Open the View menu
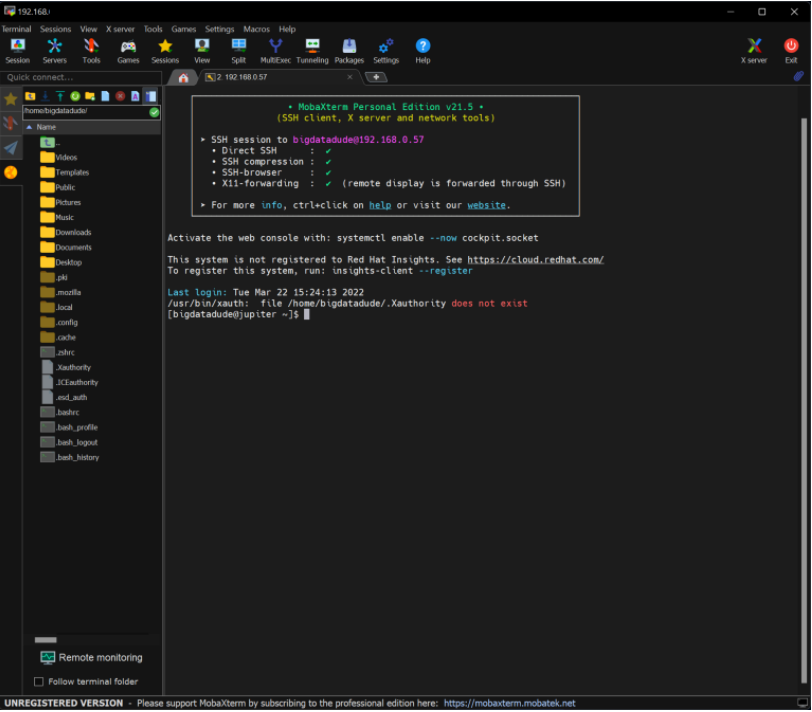812x712 pixels. click(x=89, y=29)
